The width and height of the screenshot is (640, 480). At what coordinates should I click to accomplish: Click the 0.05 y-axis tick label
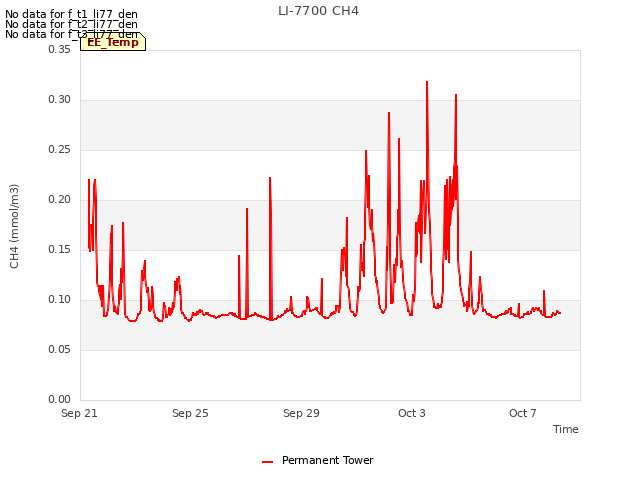pos(59,349)
